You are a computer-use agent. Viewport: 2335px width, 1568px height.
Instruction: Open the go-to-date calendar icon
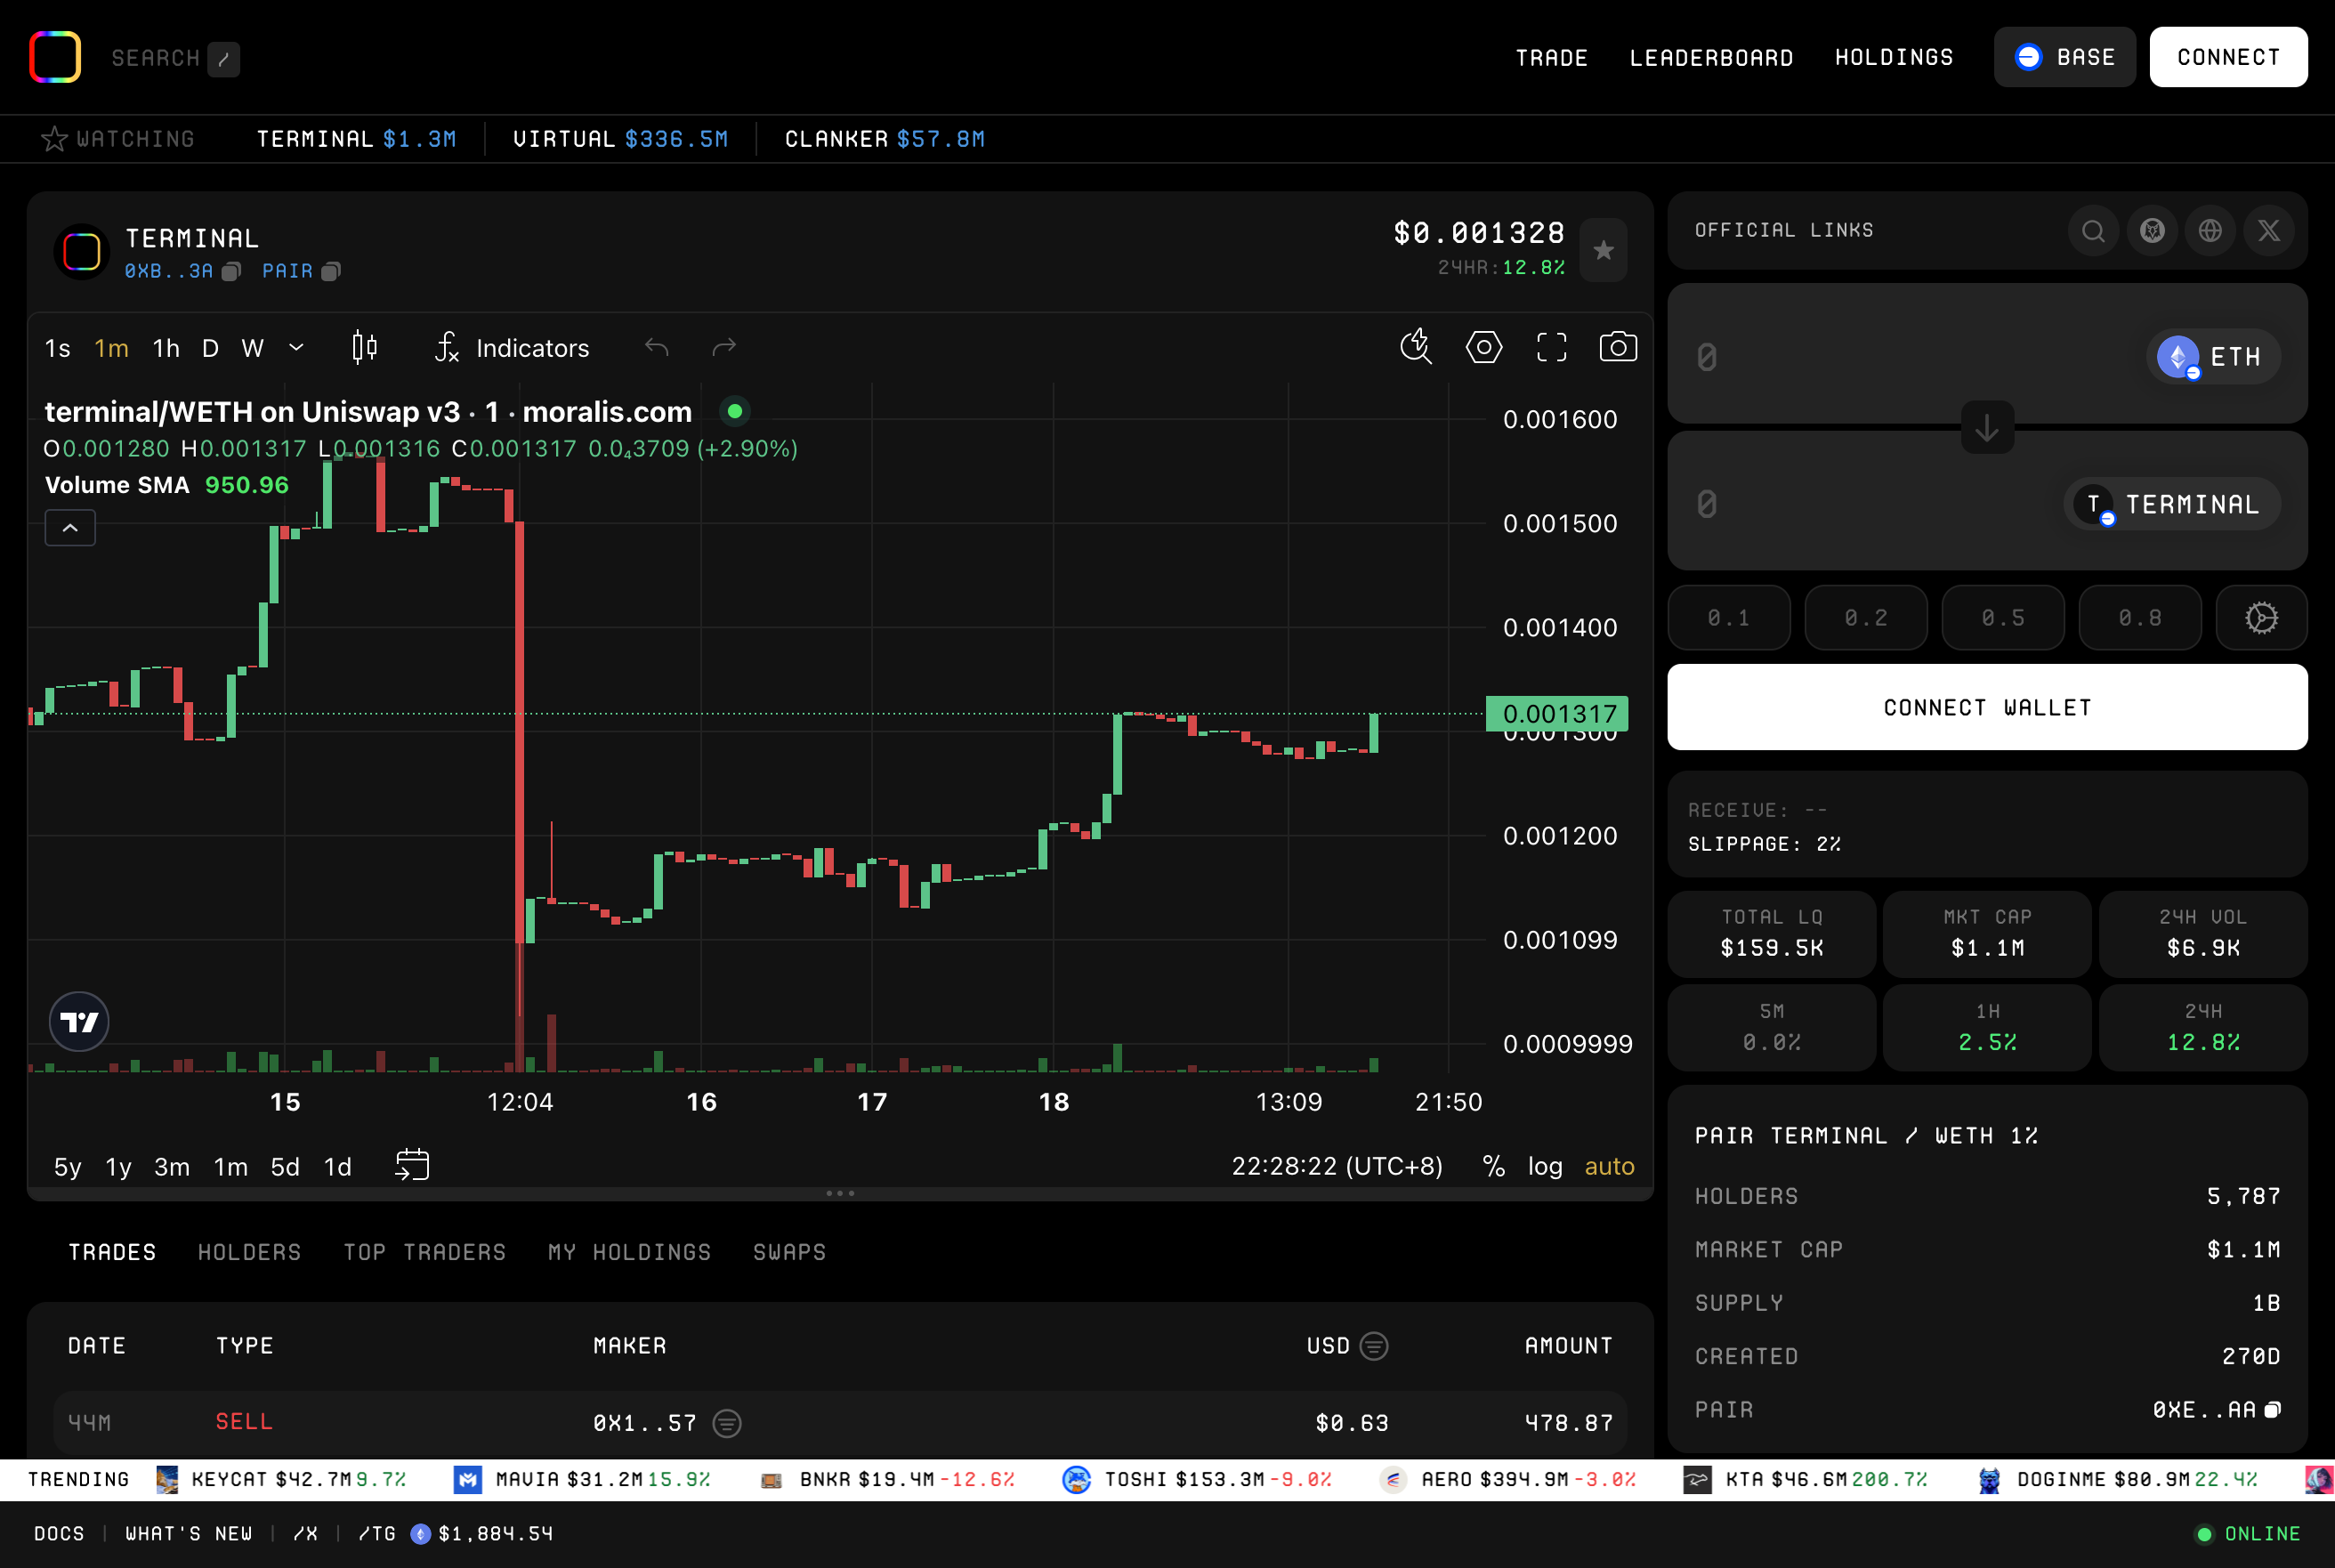click(412, 1165)
